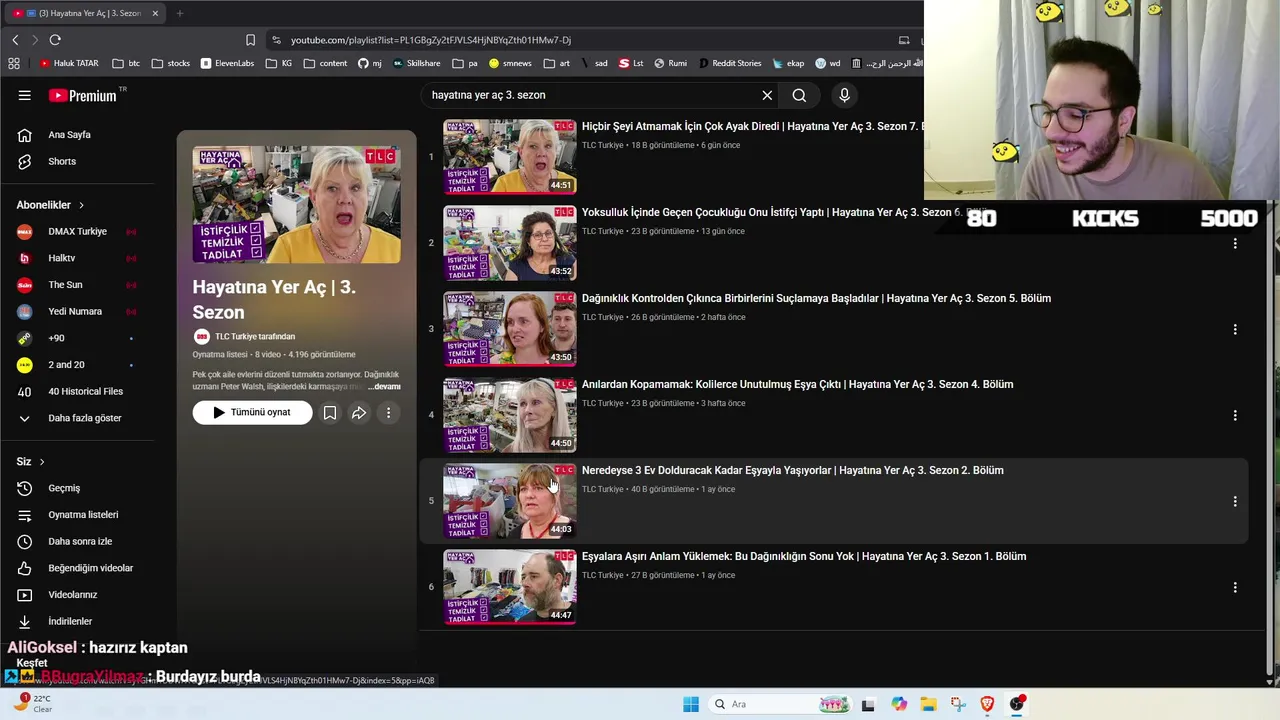1280x720 pixels.
Task: Open a new browser tab
Action: (180, 13)
